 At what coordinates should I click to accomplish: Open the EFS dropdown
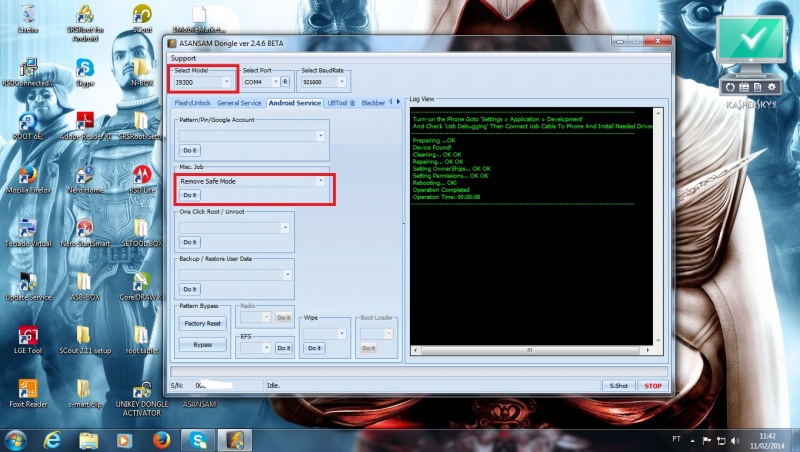pos(266,348)
